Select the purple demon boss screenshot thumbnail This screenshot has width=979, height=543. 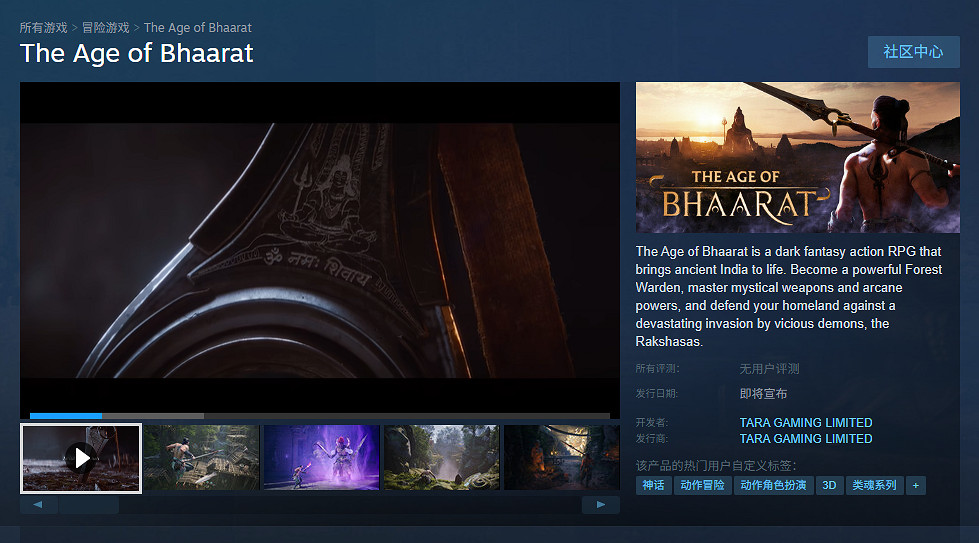[x=322, y=457]
